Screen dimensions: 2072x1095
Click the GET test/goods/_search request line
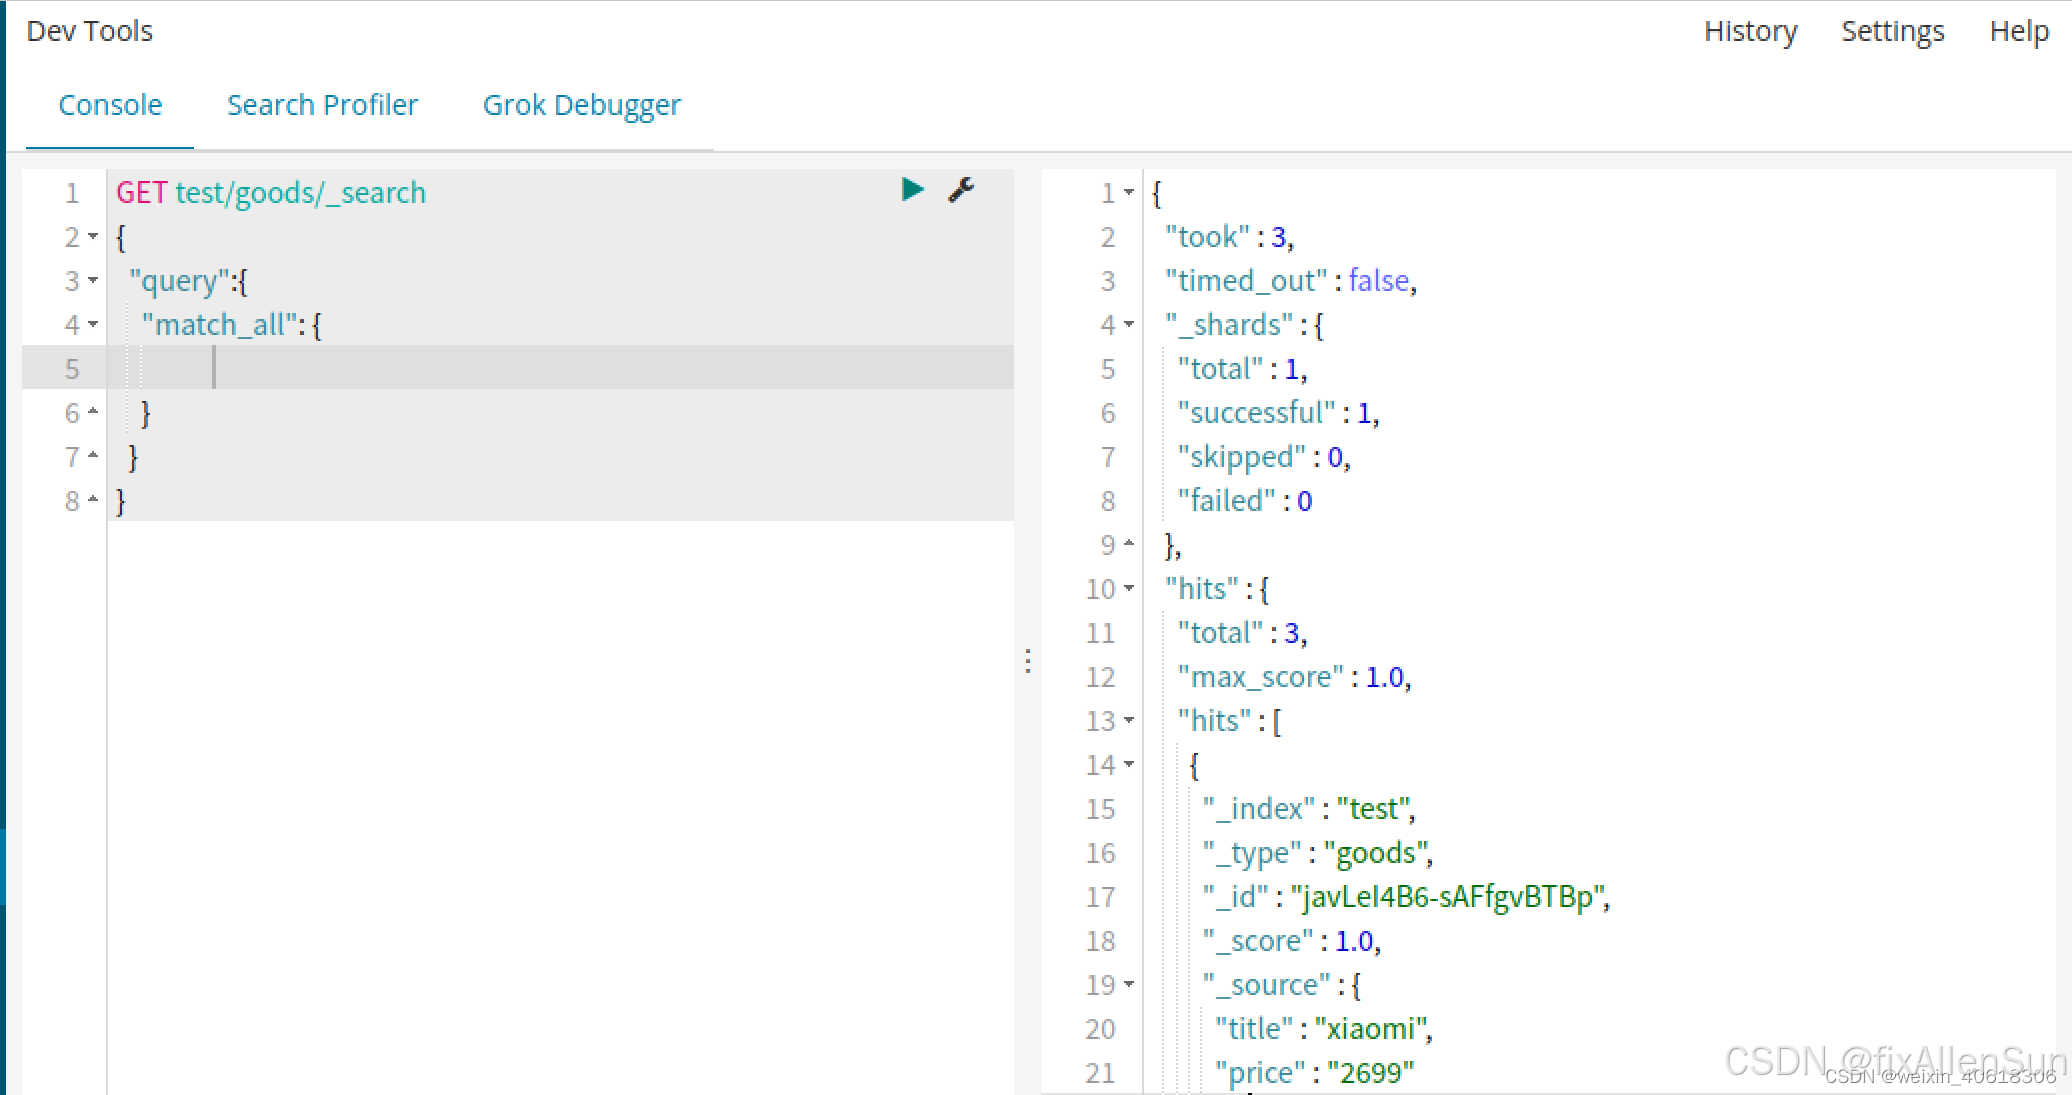271,193
